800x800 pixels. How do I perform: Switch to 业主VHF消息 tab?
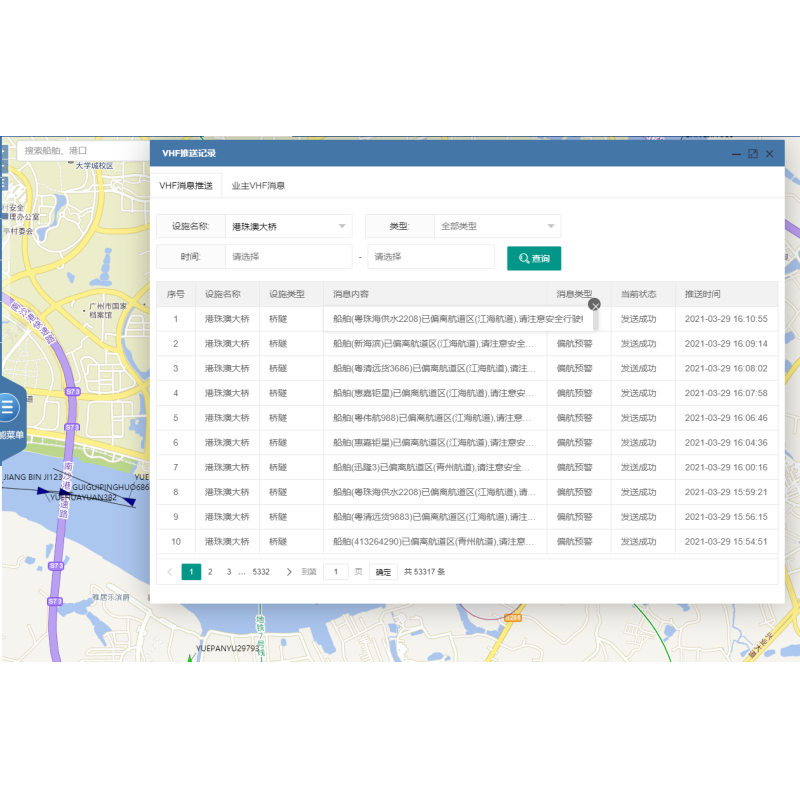click(x=258, y=186)
